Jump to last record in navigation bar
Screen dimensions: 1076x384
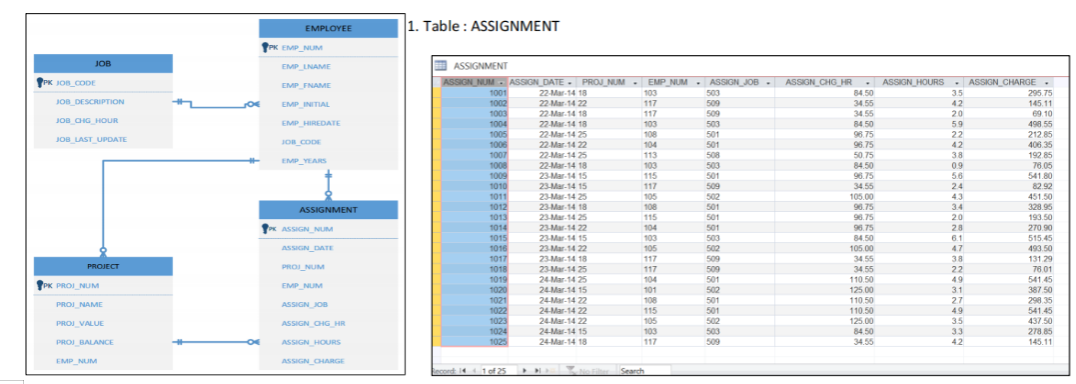point(537,370)
